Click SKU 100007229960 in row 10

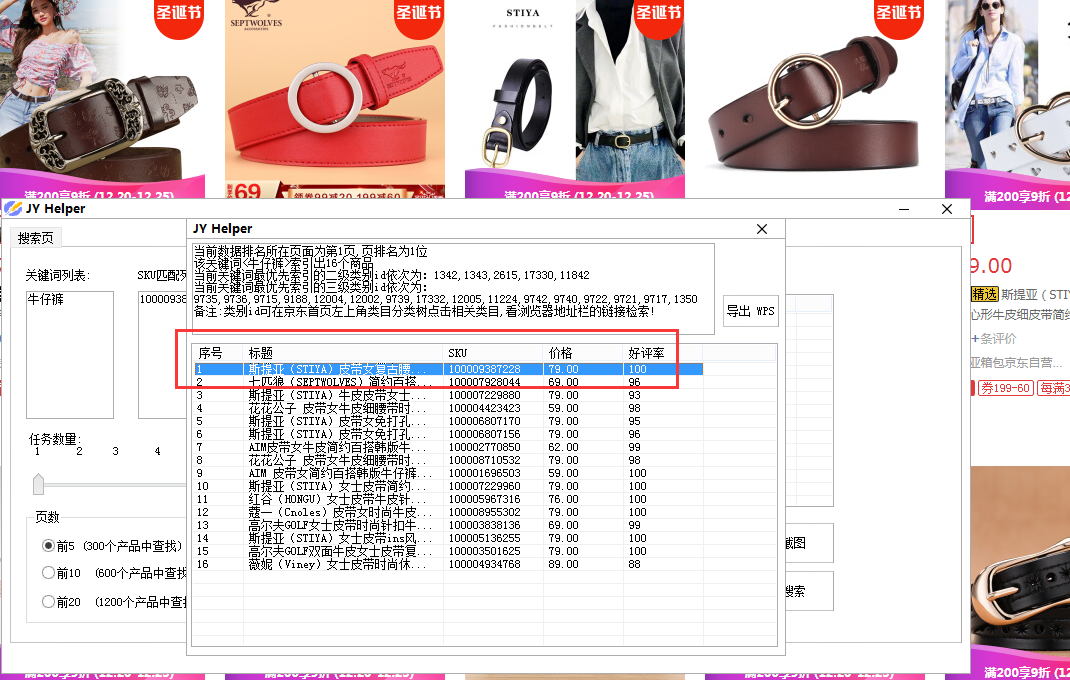[485, 485]
